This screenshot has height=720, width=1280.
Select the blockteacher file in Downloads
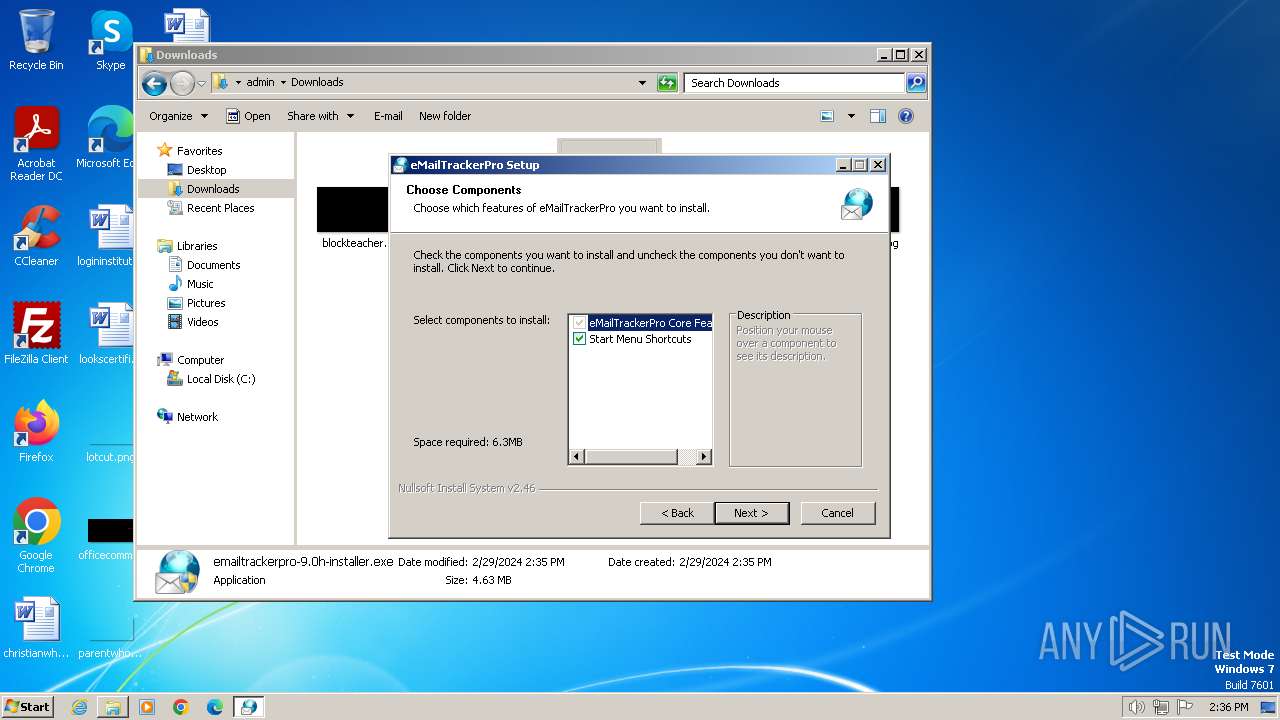tap(353, 218)
